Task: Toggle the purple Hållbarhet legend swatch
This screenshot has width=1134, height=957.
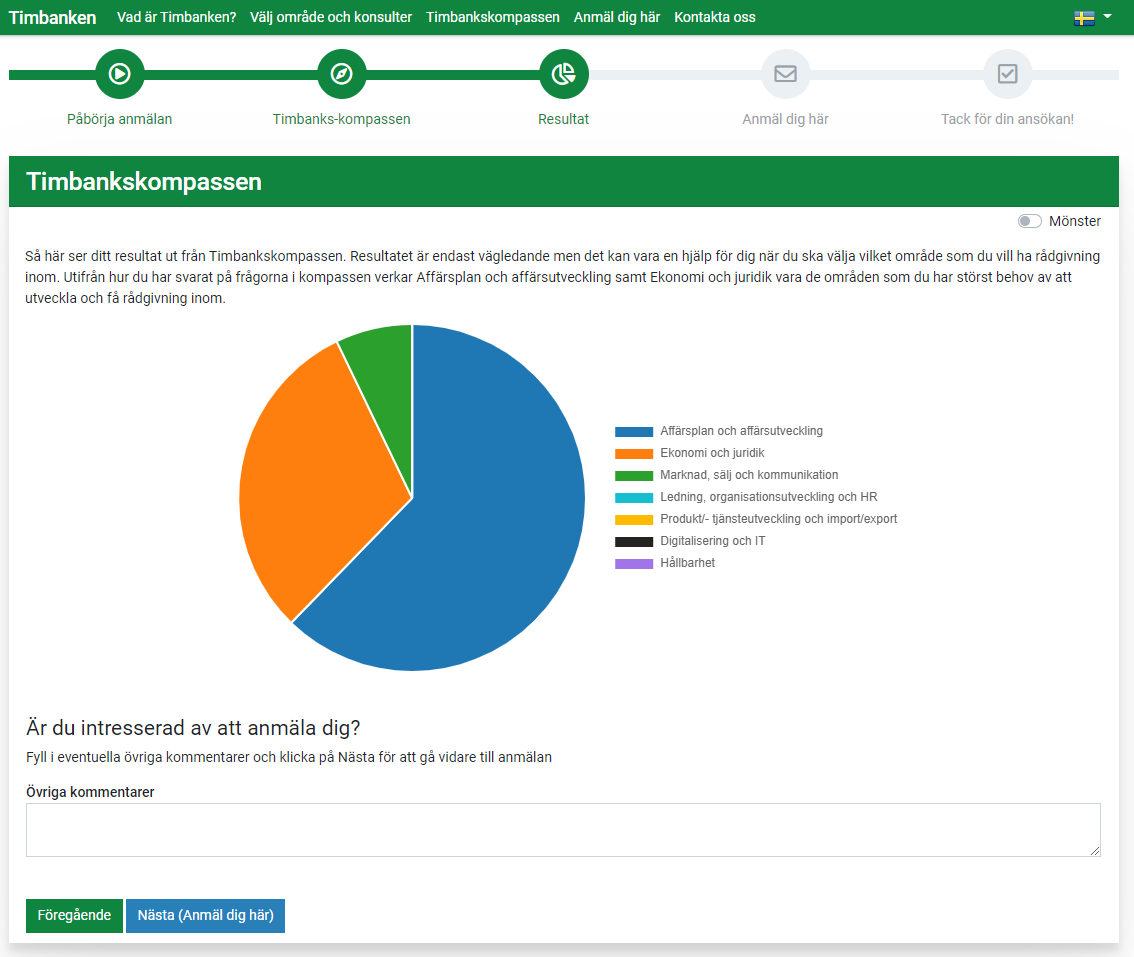Action: coord(633,564)
